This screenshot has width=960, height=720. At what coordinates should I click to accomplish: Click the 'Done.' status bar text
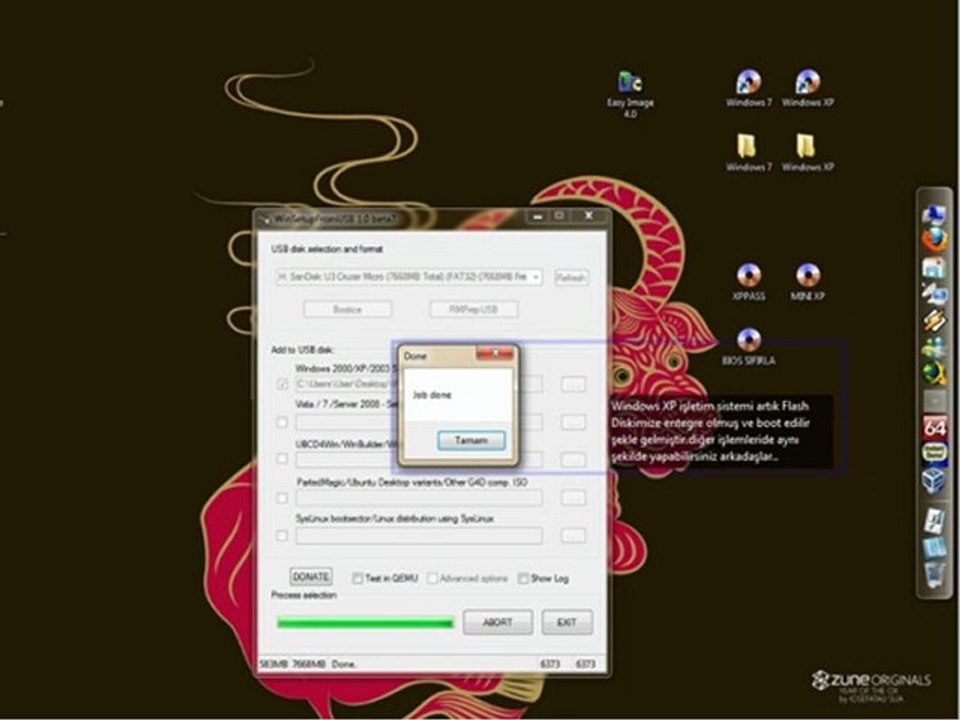[x=345, y=664]
